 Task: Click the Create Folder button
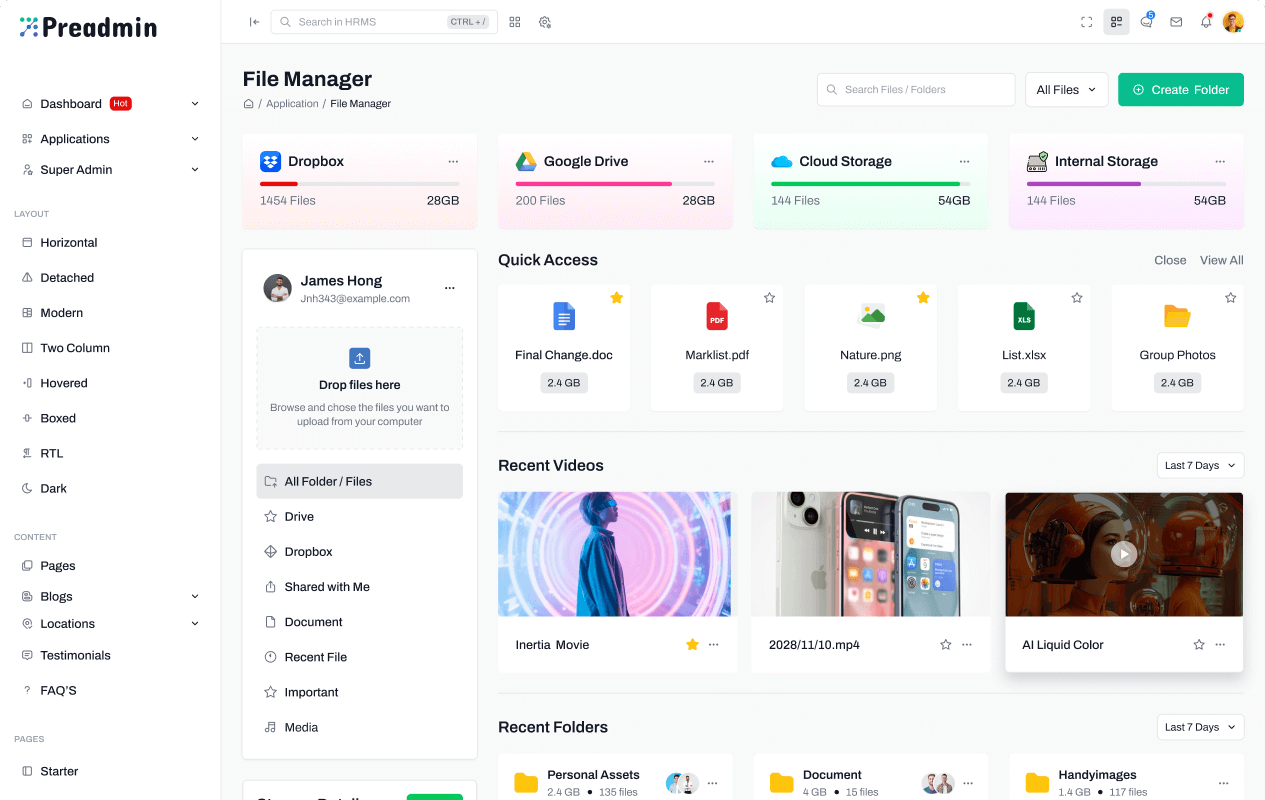(x=1180, y=89)
